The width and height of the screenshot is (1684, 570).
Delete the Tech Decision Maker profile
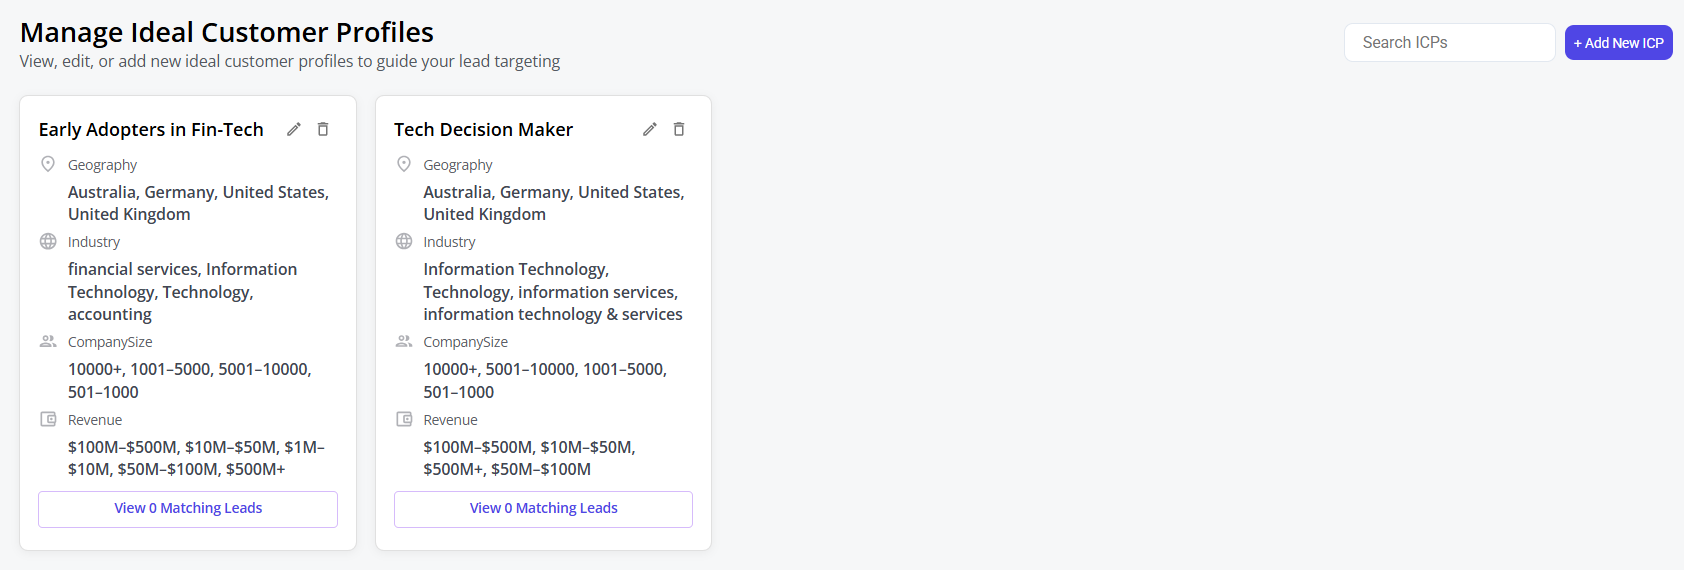679,129
